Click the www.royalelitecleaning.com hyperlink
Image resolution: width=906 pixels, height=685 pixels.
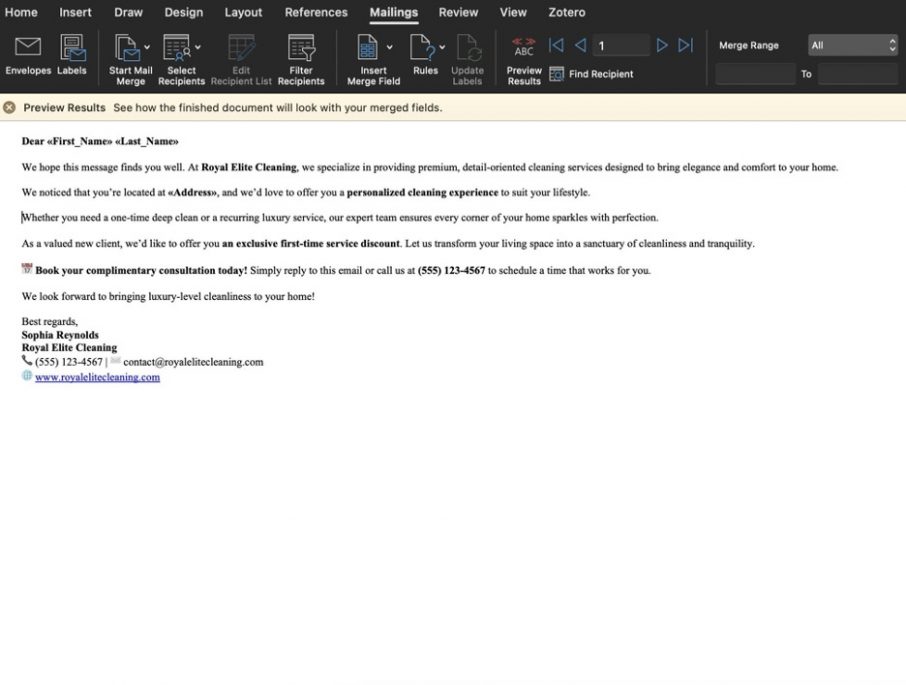point(96,376)
